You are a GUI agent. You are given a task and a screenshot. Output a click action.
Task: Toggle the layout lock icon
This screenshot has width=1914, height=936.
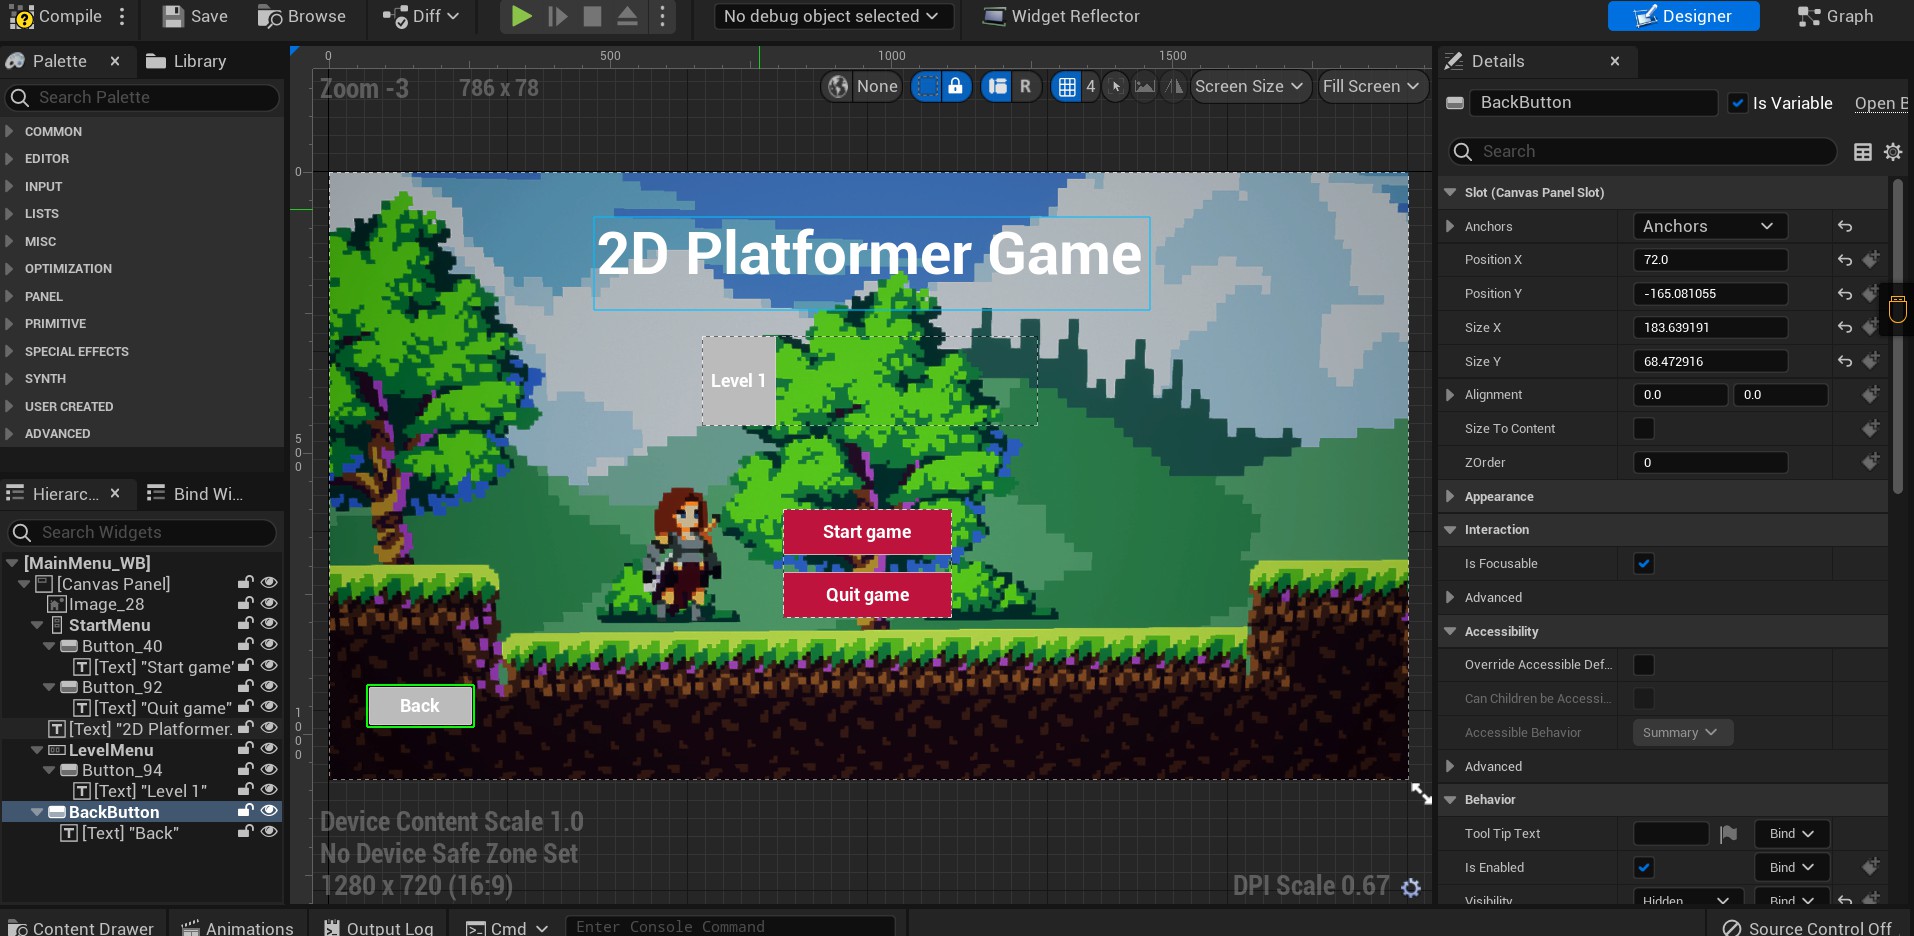[x=955, y=87]
